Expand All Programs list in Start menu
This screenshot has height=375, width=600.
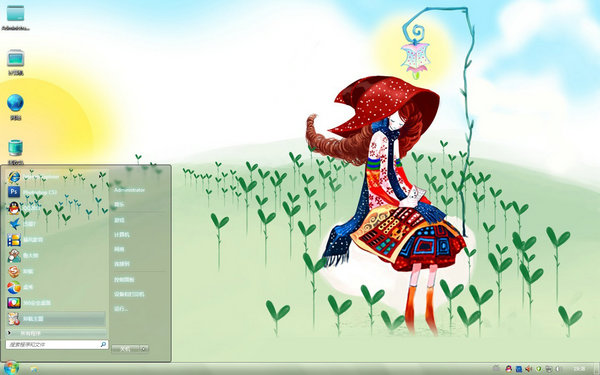coord(56,333)
